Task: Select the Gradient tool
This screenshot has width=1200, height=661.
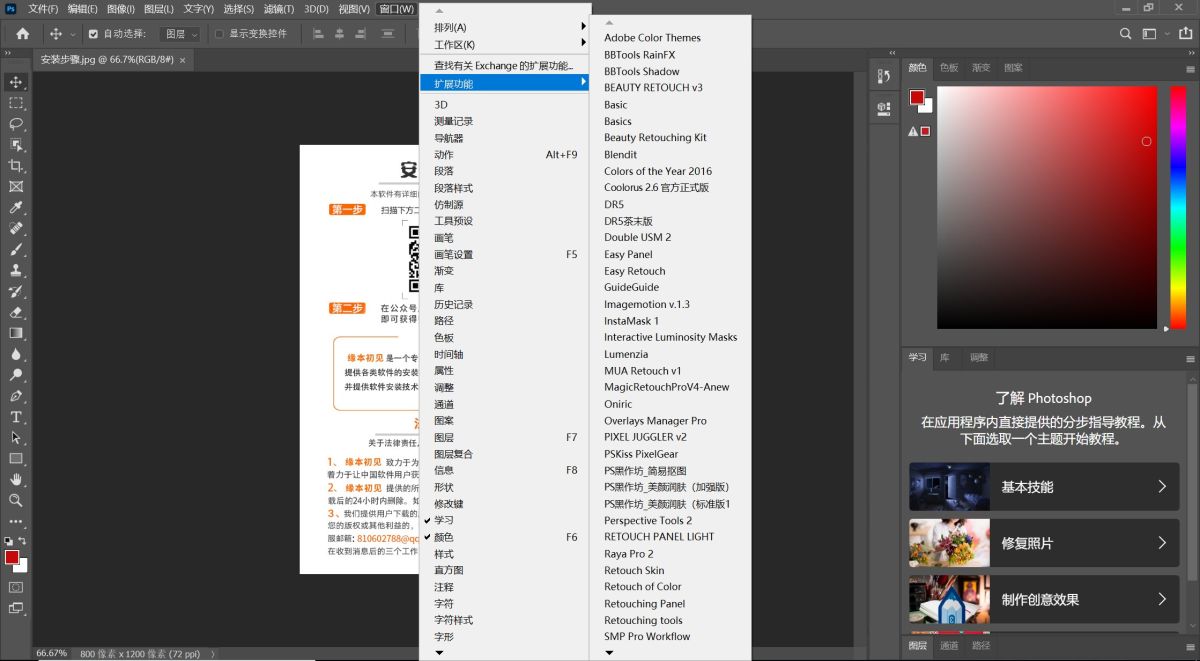Action: pyautogui.click(x=16, y=333)
